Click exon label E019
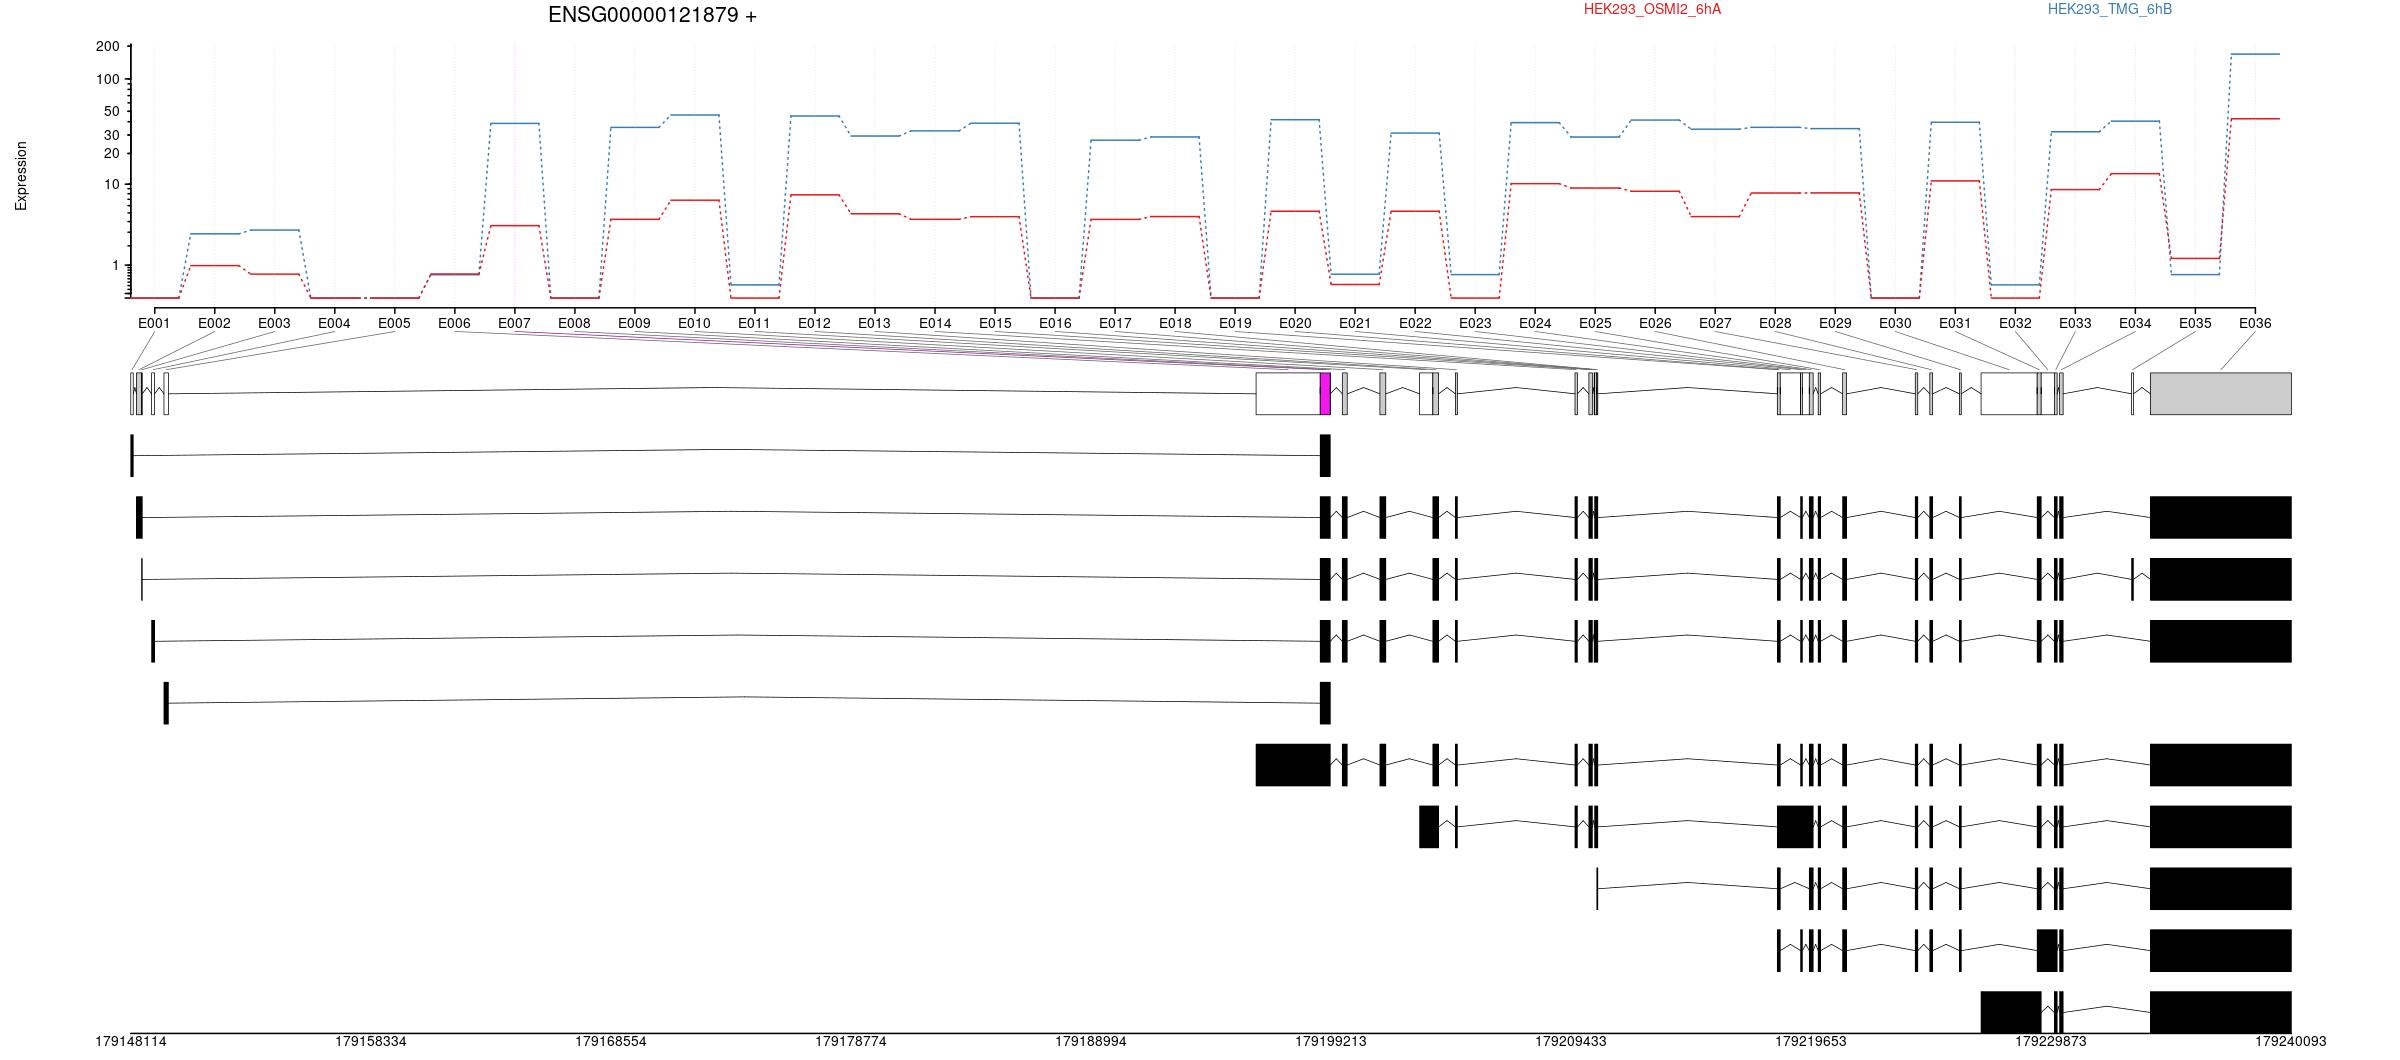The height and width of the screenshot is (1060, 2400). click(x=1235, y=323)
